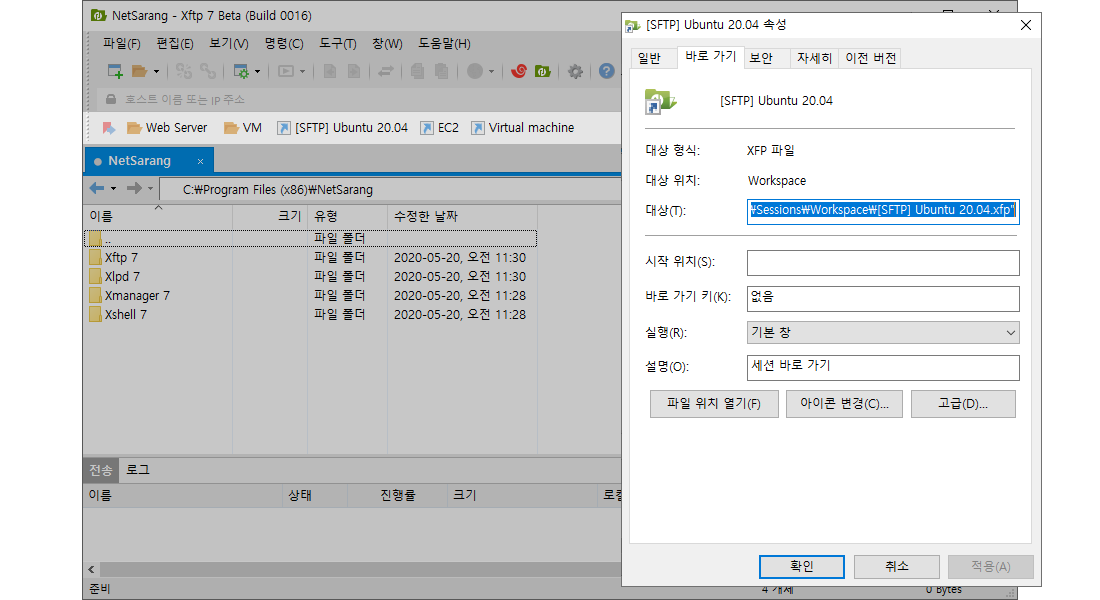The image size is (1100, 600).
Task: Open help with the blue question icon
Action: pos(607,71)
